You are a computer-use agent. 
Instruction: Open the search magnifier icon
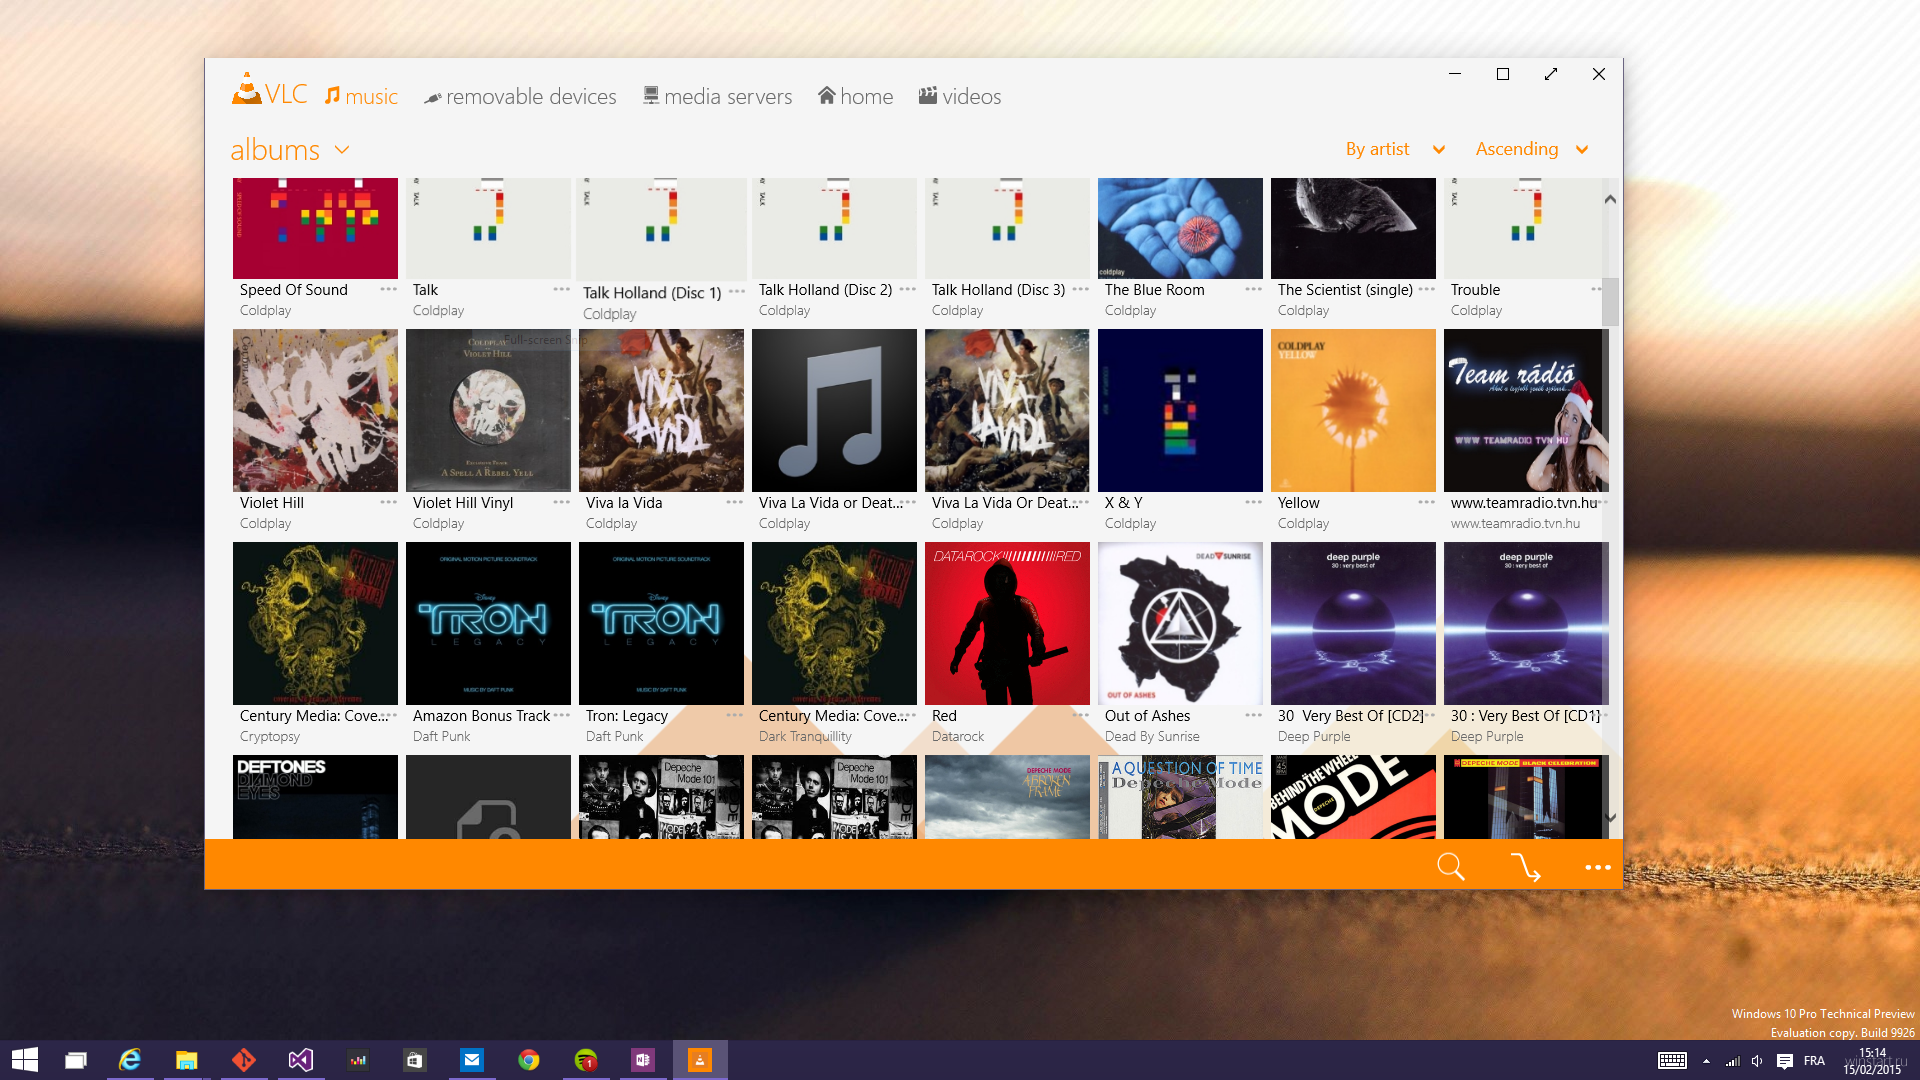[x=1450, y=866]
